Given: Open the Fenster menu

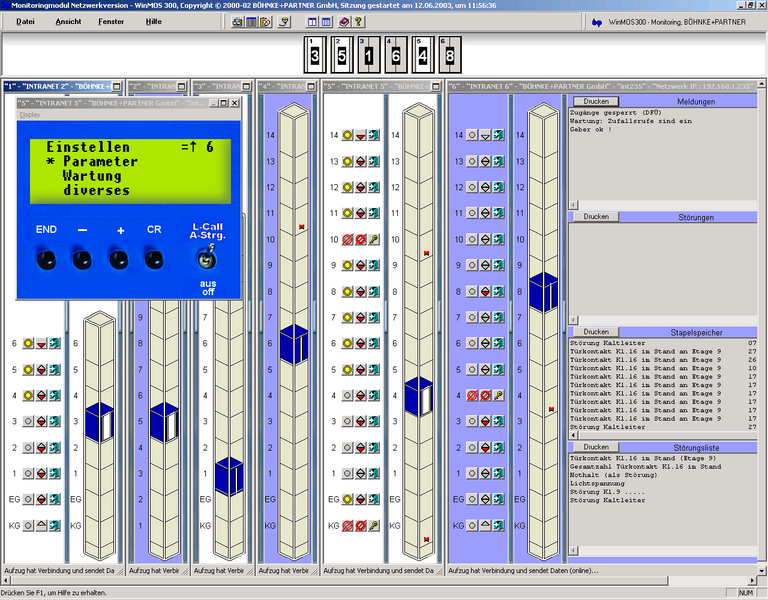Looking at the screenshot, I should point(112,21).
